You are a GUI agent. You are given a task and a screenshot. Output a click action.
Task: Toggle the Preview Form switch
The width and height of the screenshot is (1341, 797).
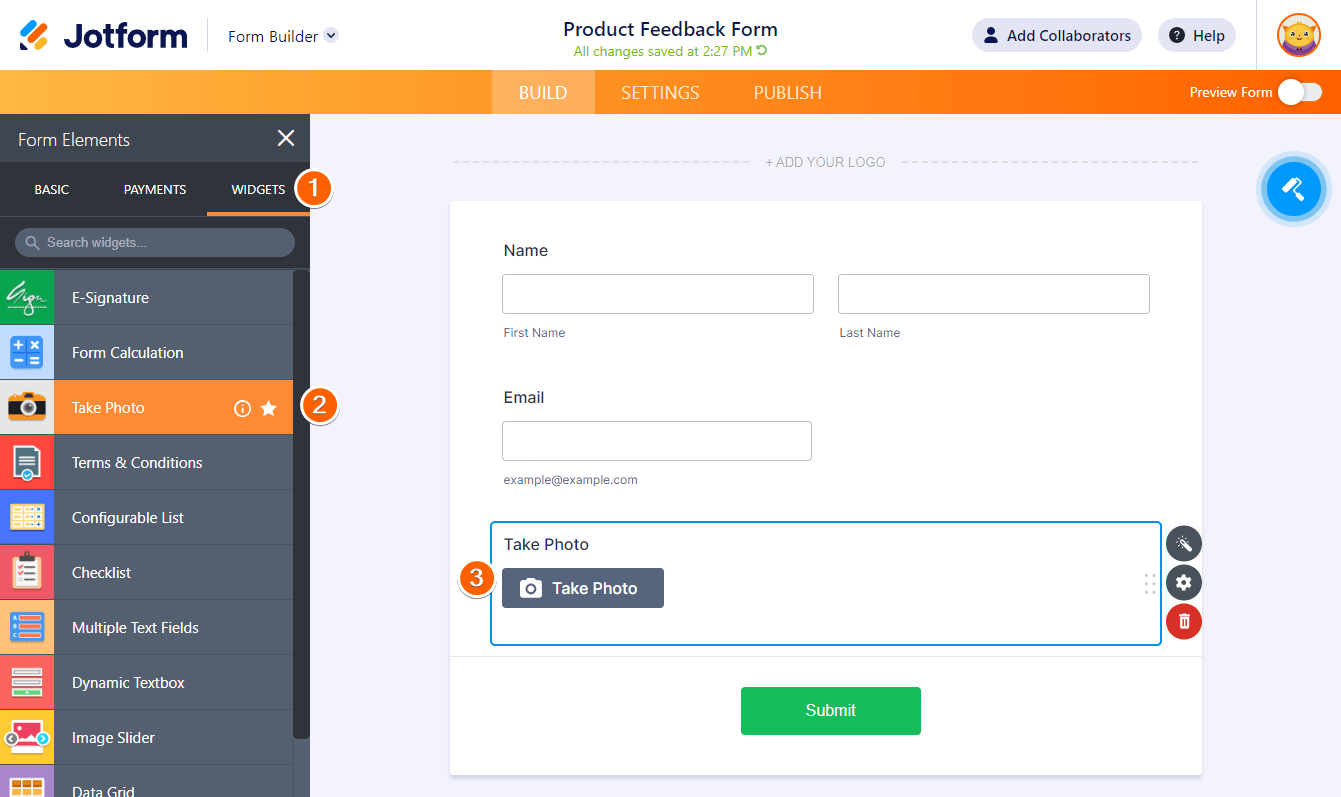pyautogui.click(x=1299, y=92)
